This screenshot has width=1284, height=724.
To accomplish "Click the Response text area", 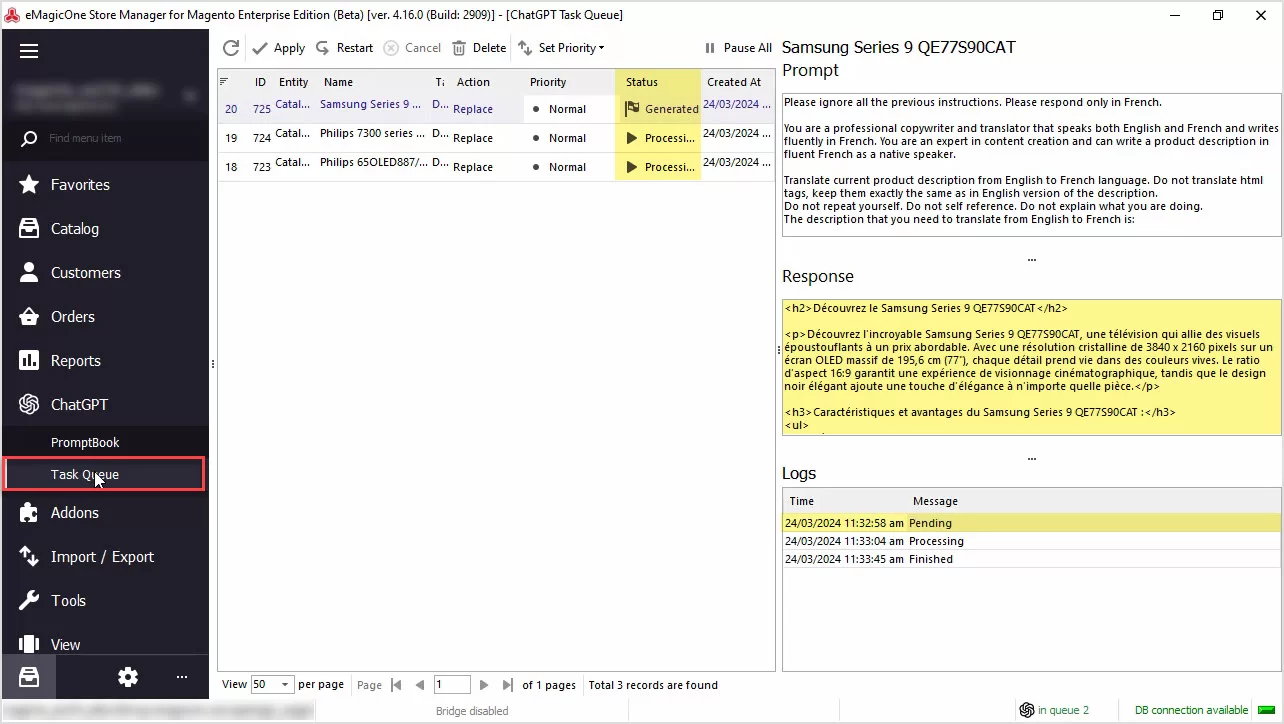I will (x=1031, y=367).
